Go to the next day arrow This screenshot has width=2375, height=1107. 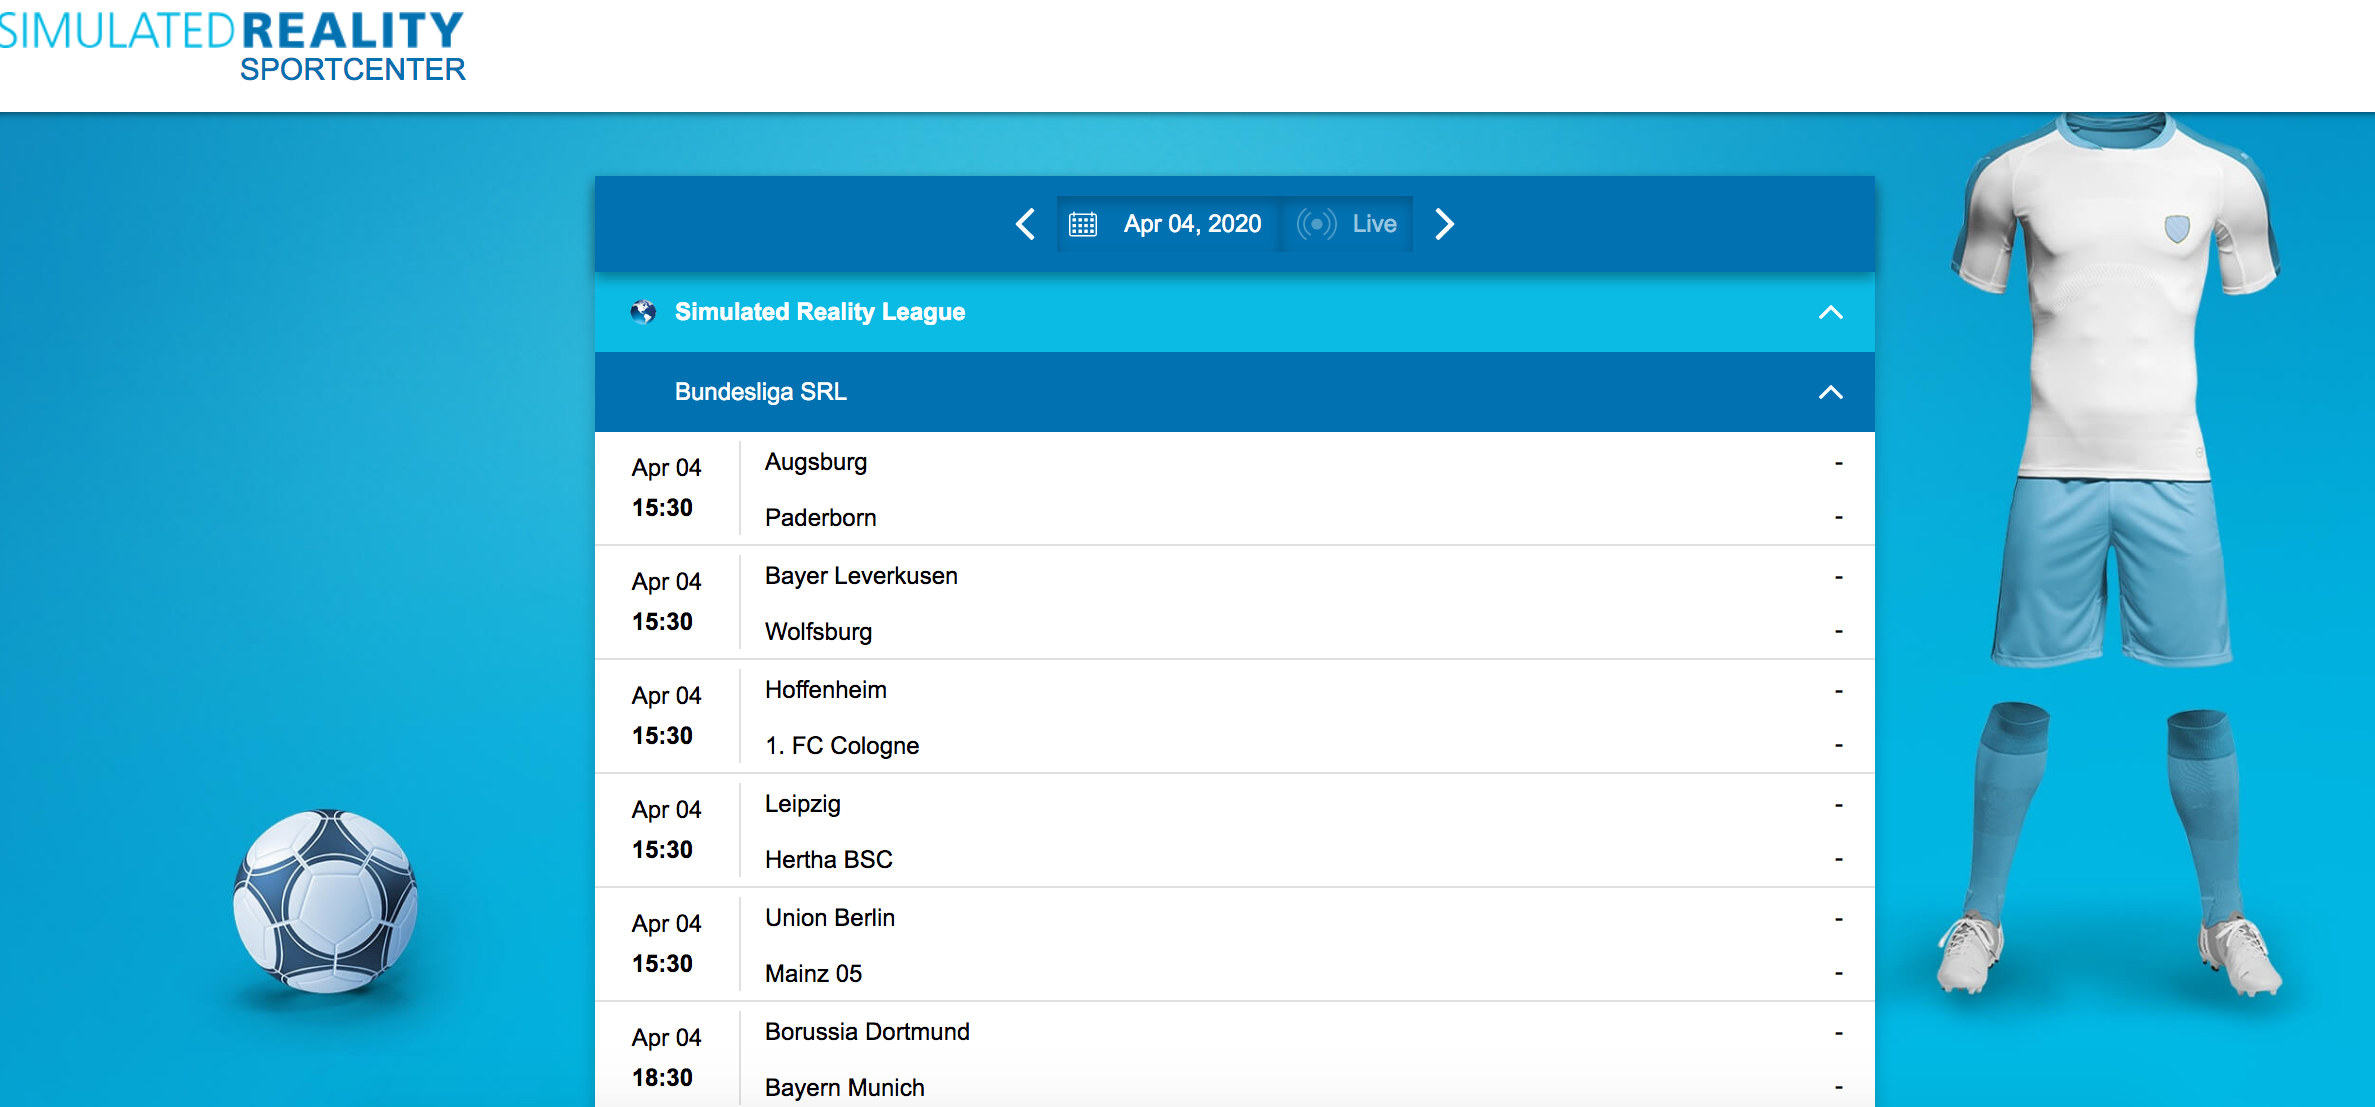1444,224
